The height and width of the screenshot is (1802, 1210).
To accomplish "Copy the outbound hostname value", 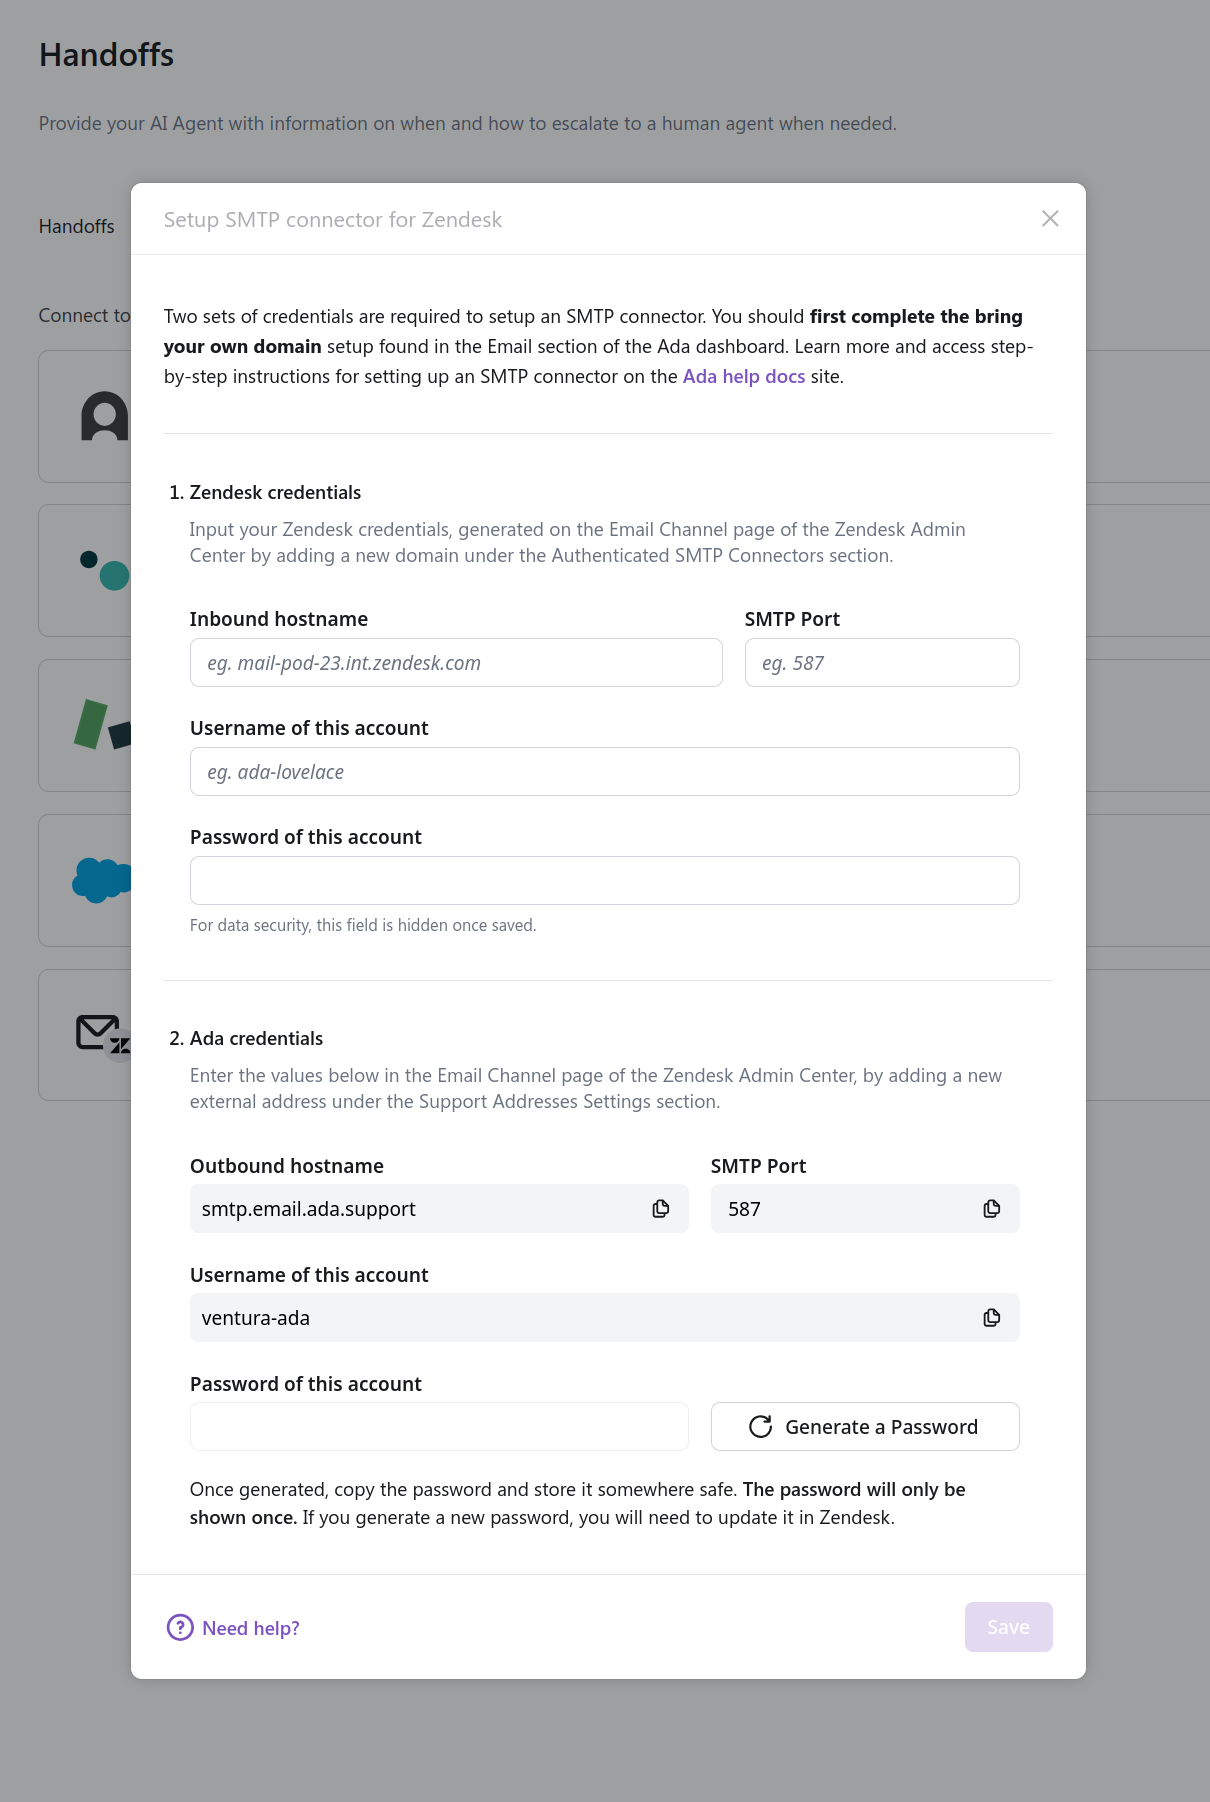I will pos(661,1209).
